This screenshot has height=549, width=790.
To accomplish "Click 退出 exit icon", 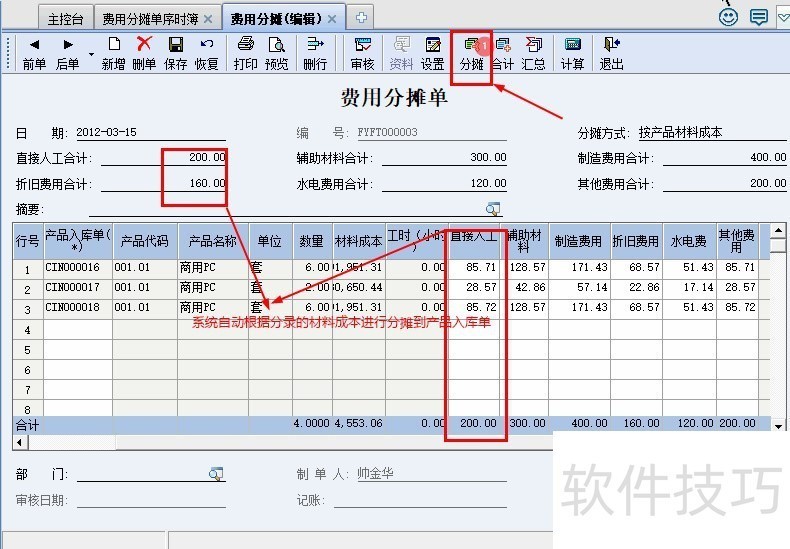I will point(611,53).
